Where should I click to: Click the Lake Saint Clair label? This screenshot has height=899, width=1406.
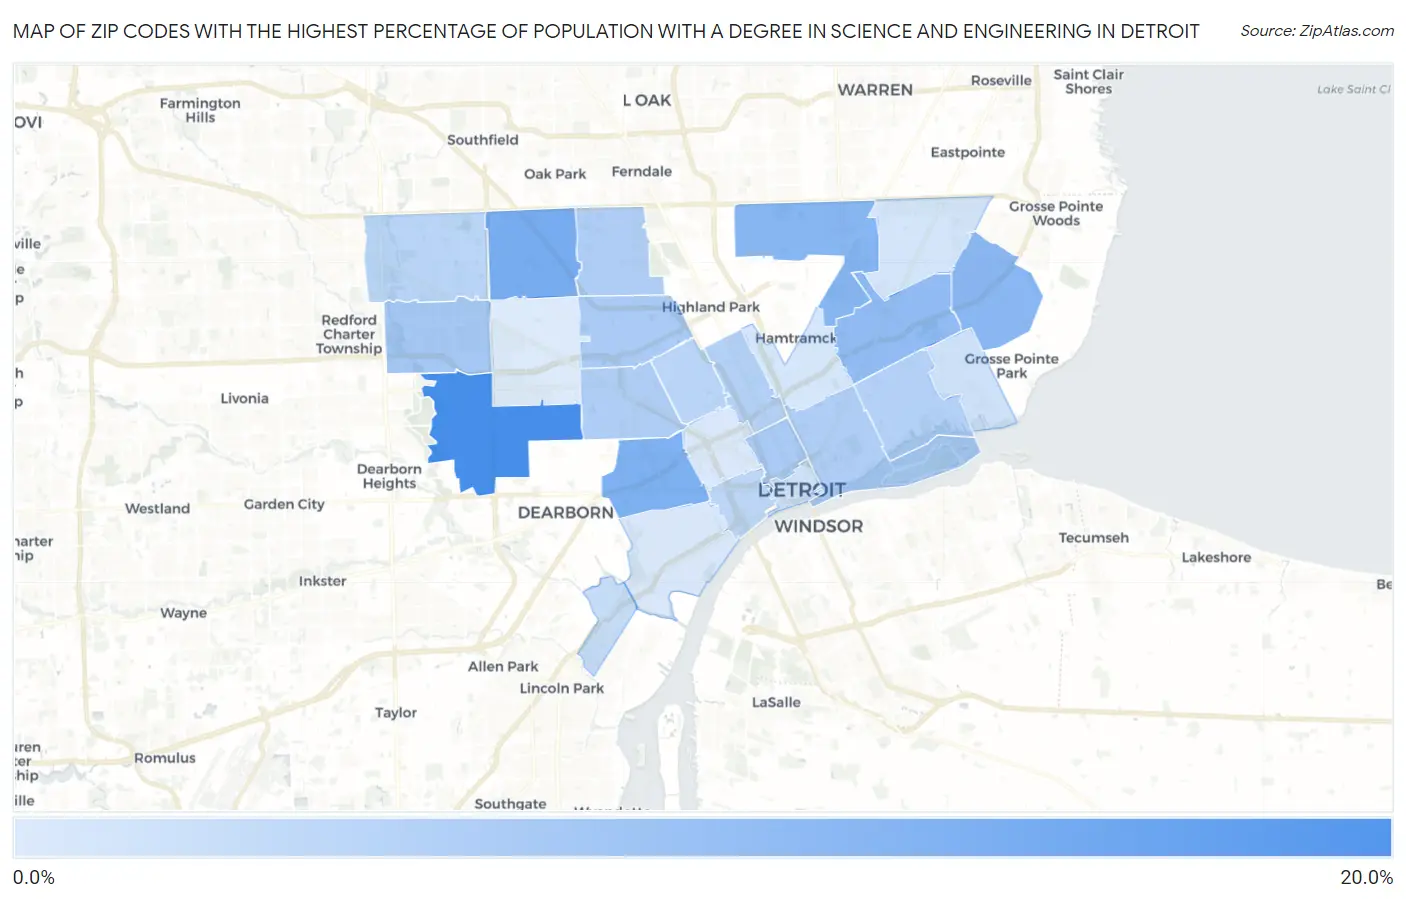(x=1354, y=89)
